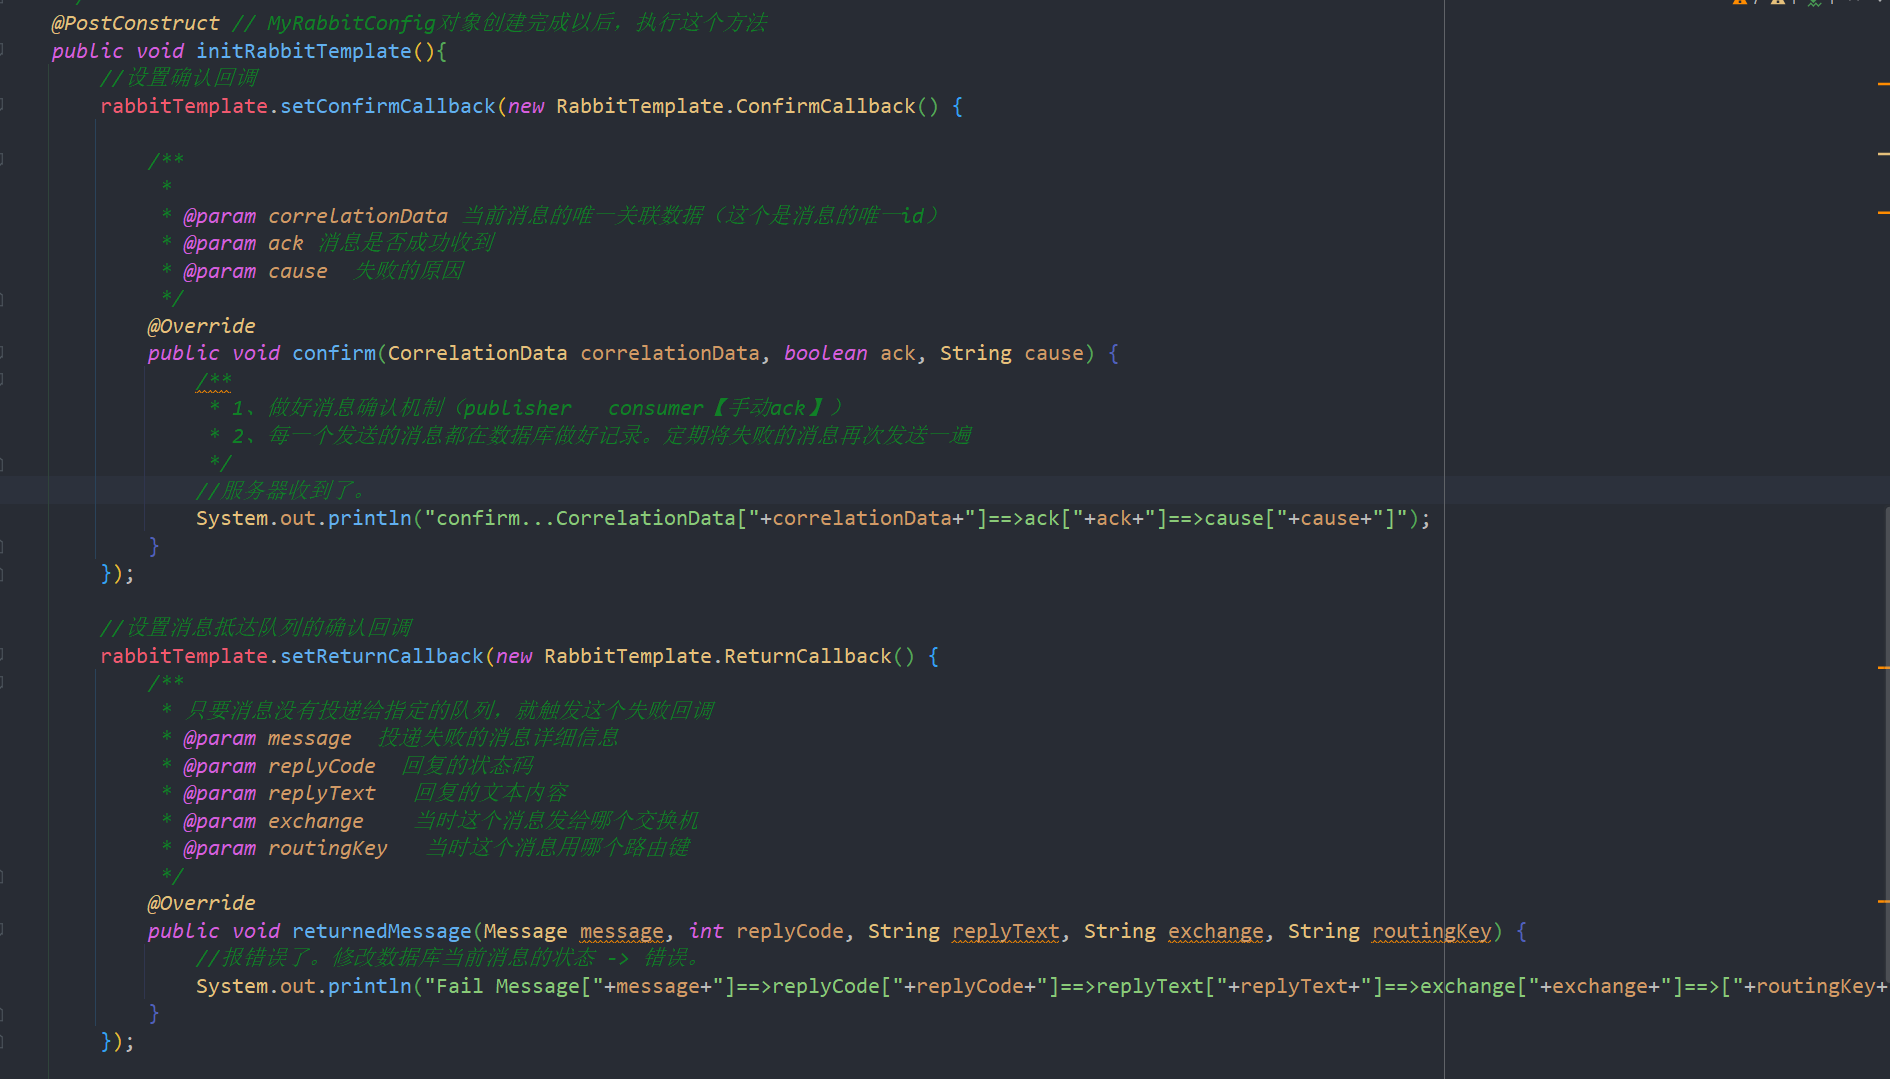Viewport: 1890px width, 1079px height.
Task: Collapse fold marker on setReturnCallback line
Action: (x=2, y=654)
